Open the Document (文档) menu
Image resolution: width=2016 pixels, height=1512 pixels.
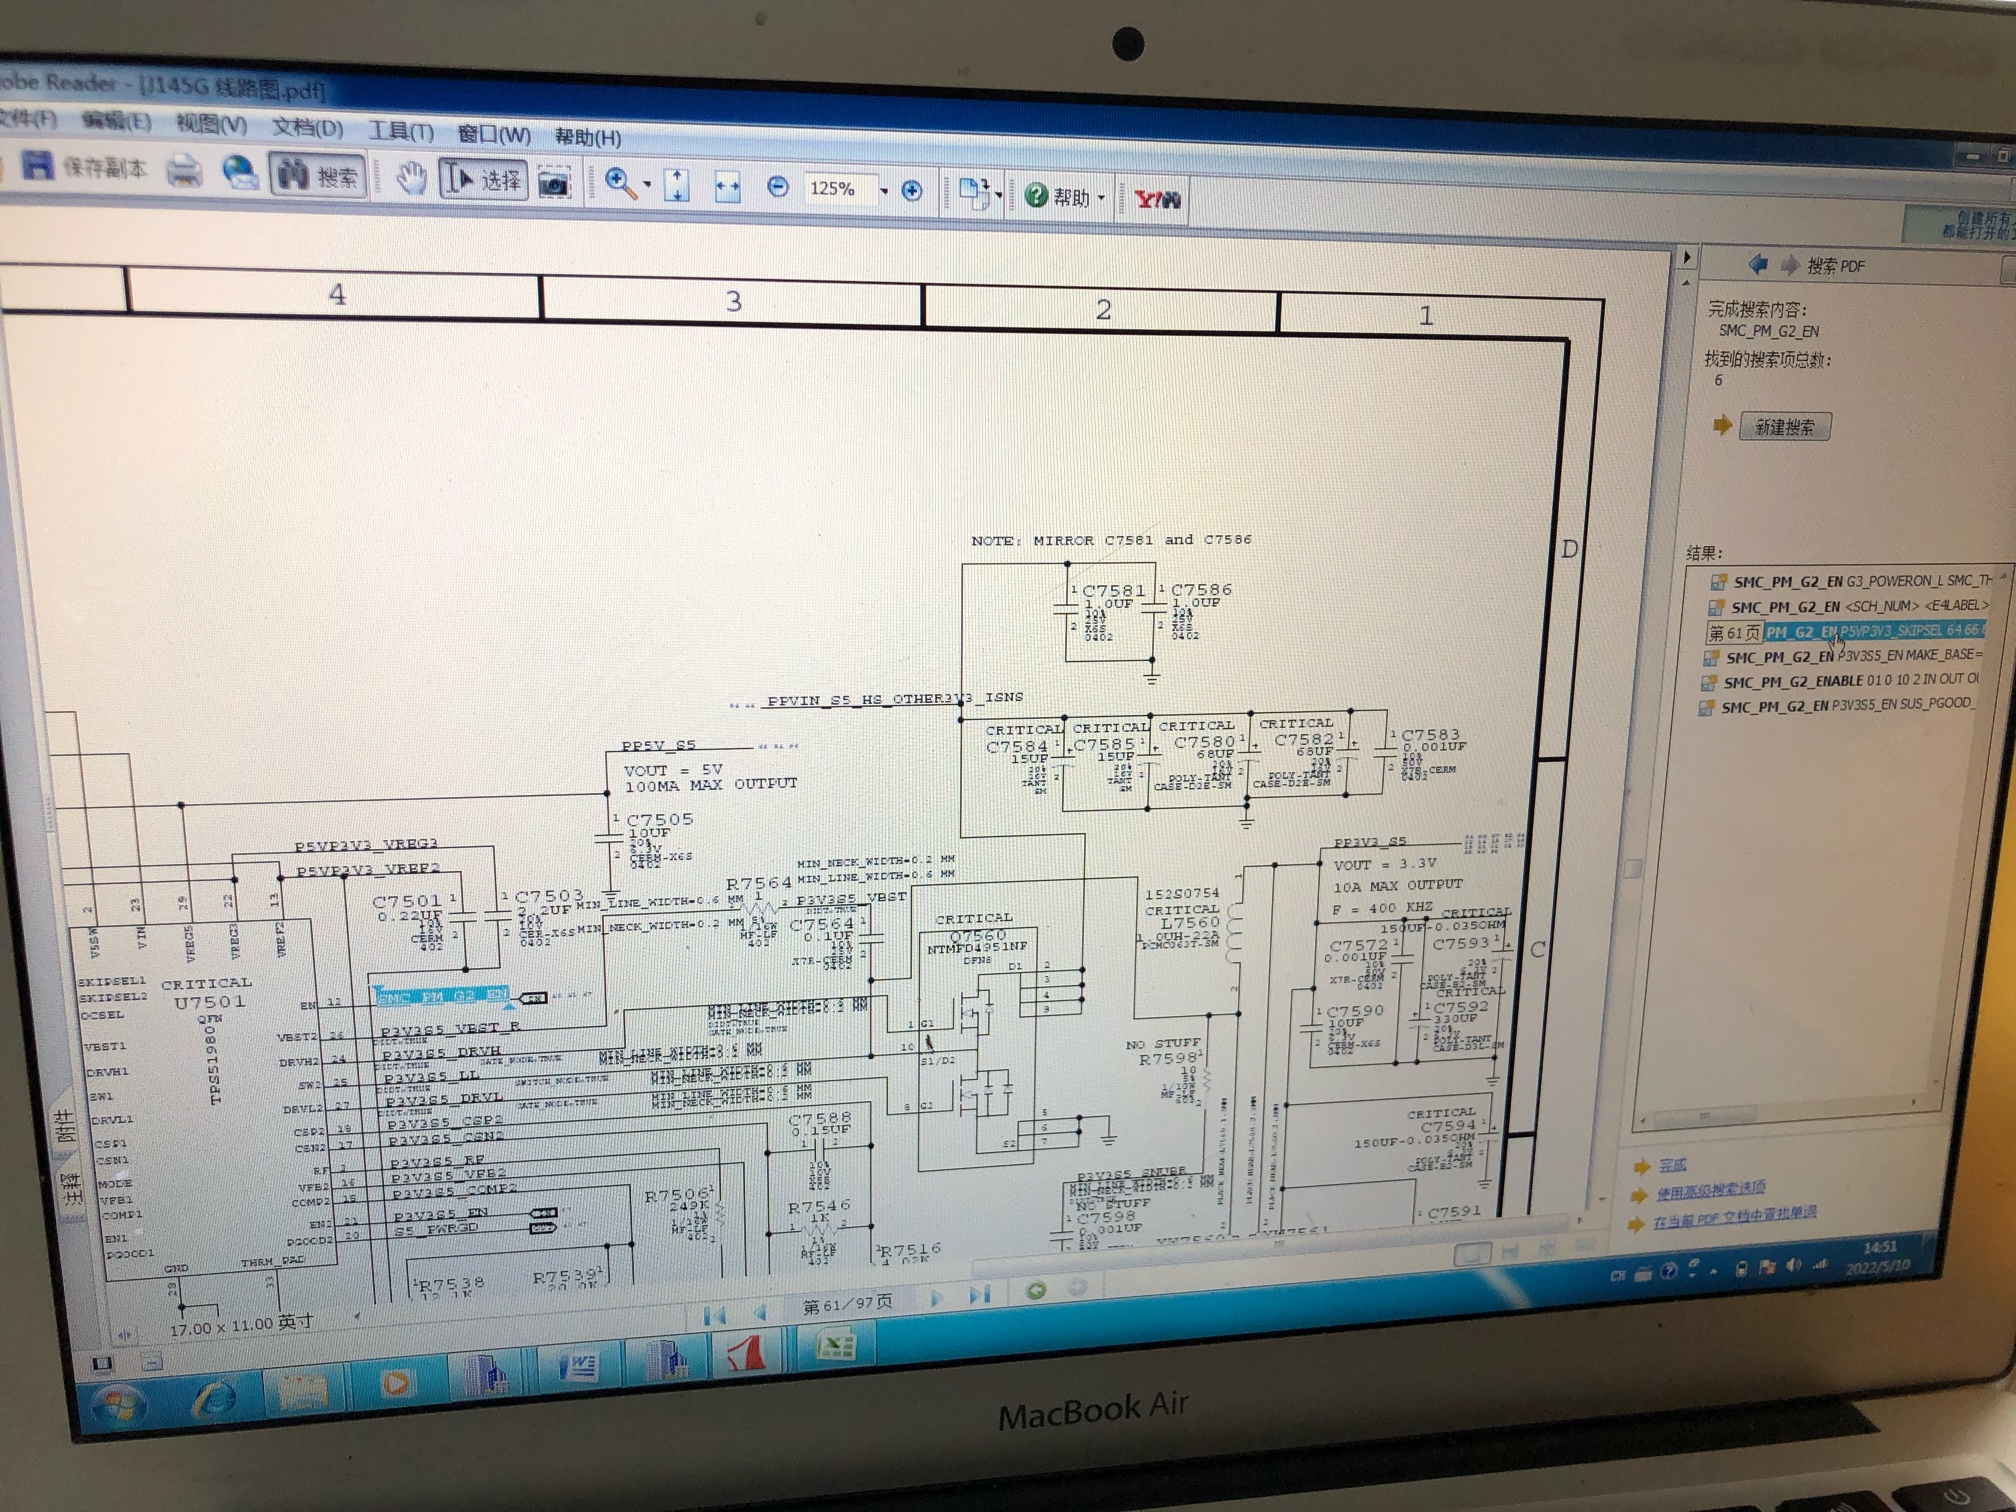307,128
